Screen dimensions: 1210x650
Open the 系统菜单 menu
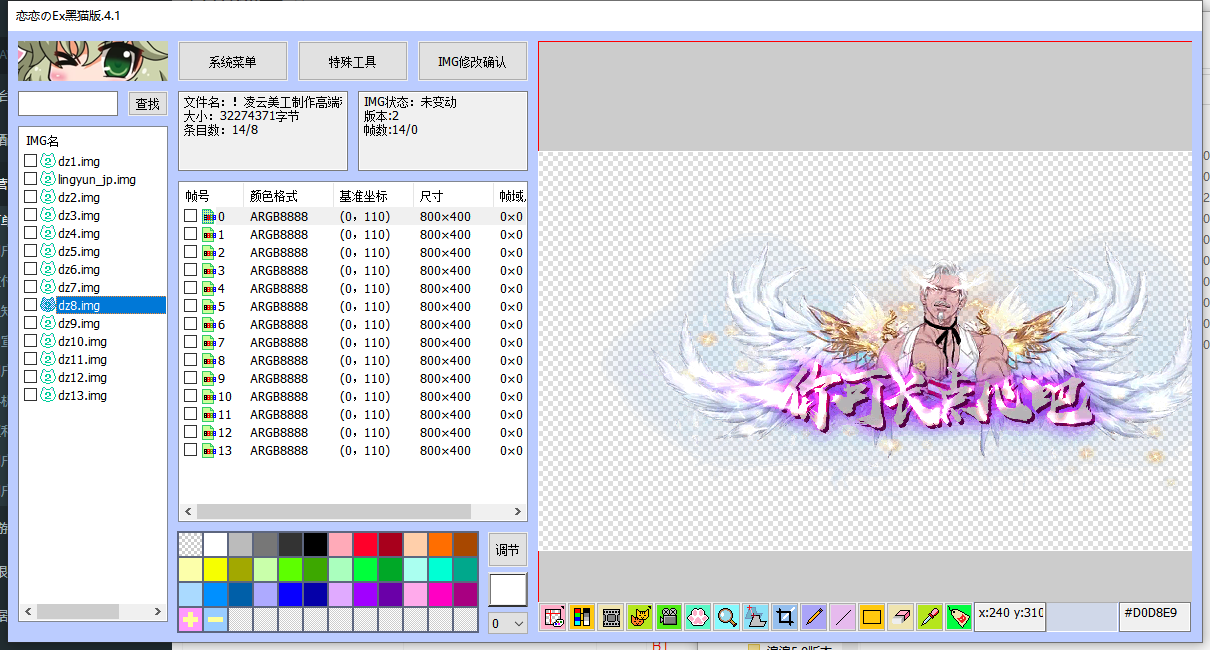232,61
